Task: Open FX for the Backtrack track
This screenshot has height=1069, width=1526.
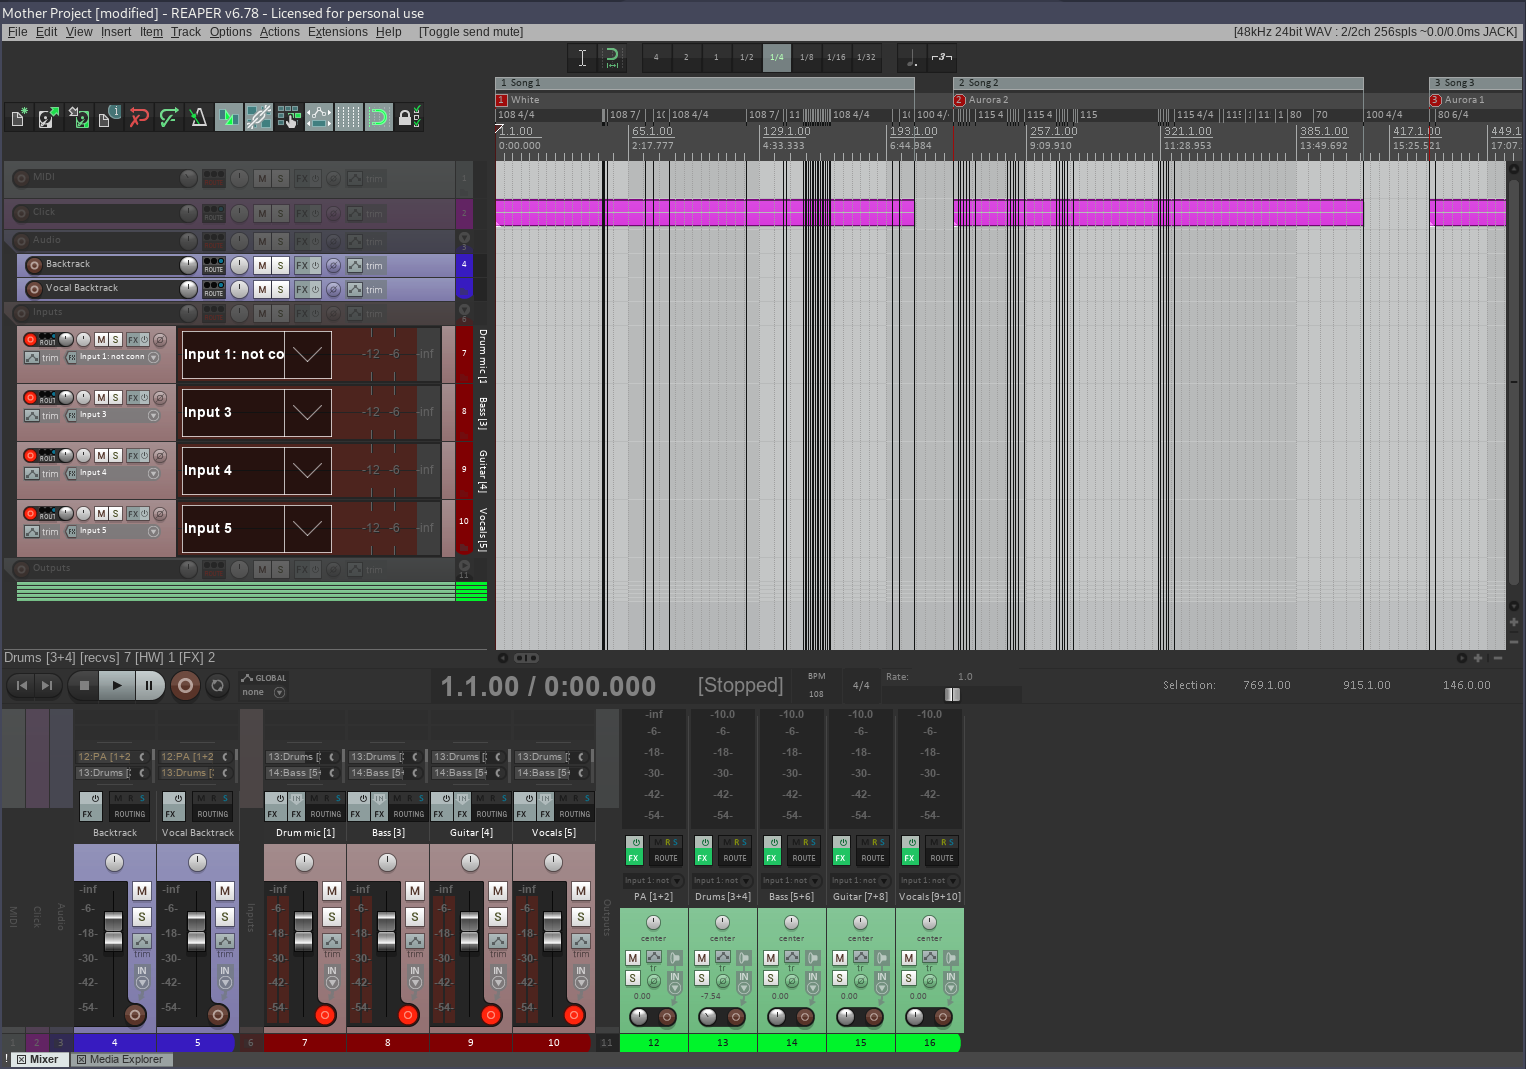Action: 302,265
